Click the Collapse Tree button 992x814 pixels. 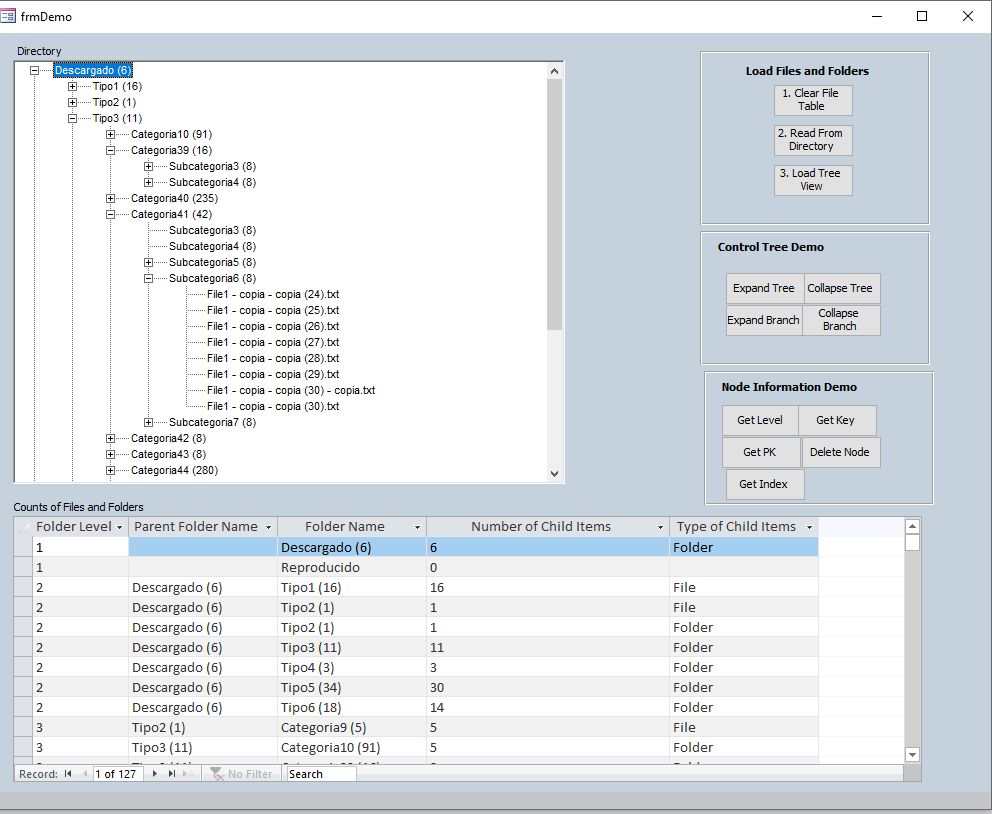841,288
